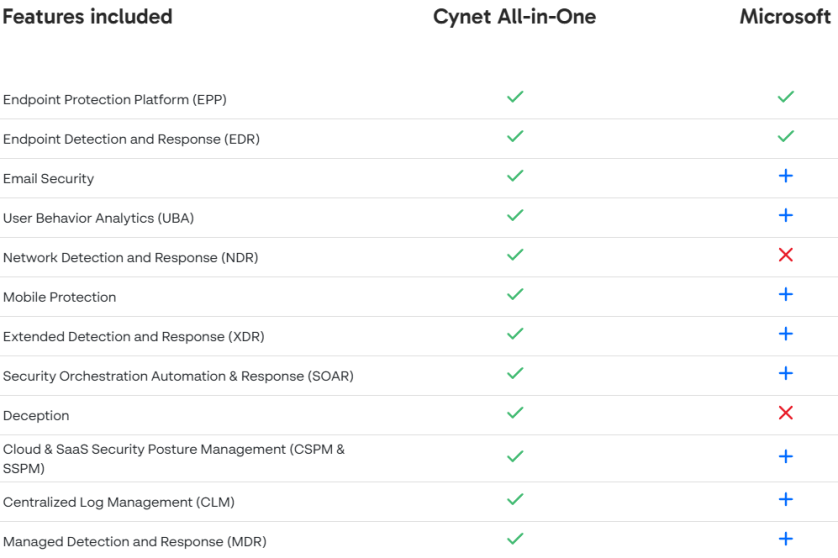838x558 pixels.
Task: Select the Cynet All-in-One column header
Action: click(514, 17)
